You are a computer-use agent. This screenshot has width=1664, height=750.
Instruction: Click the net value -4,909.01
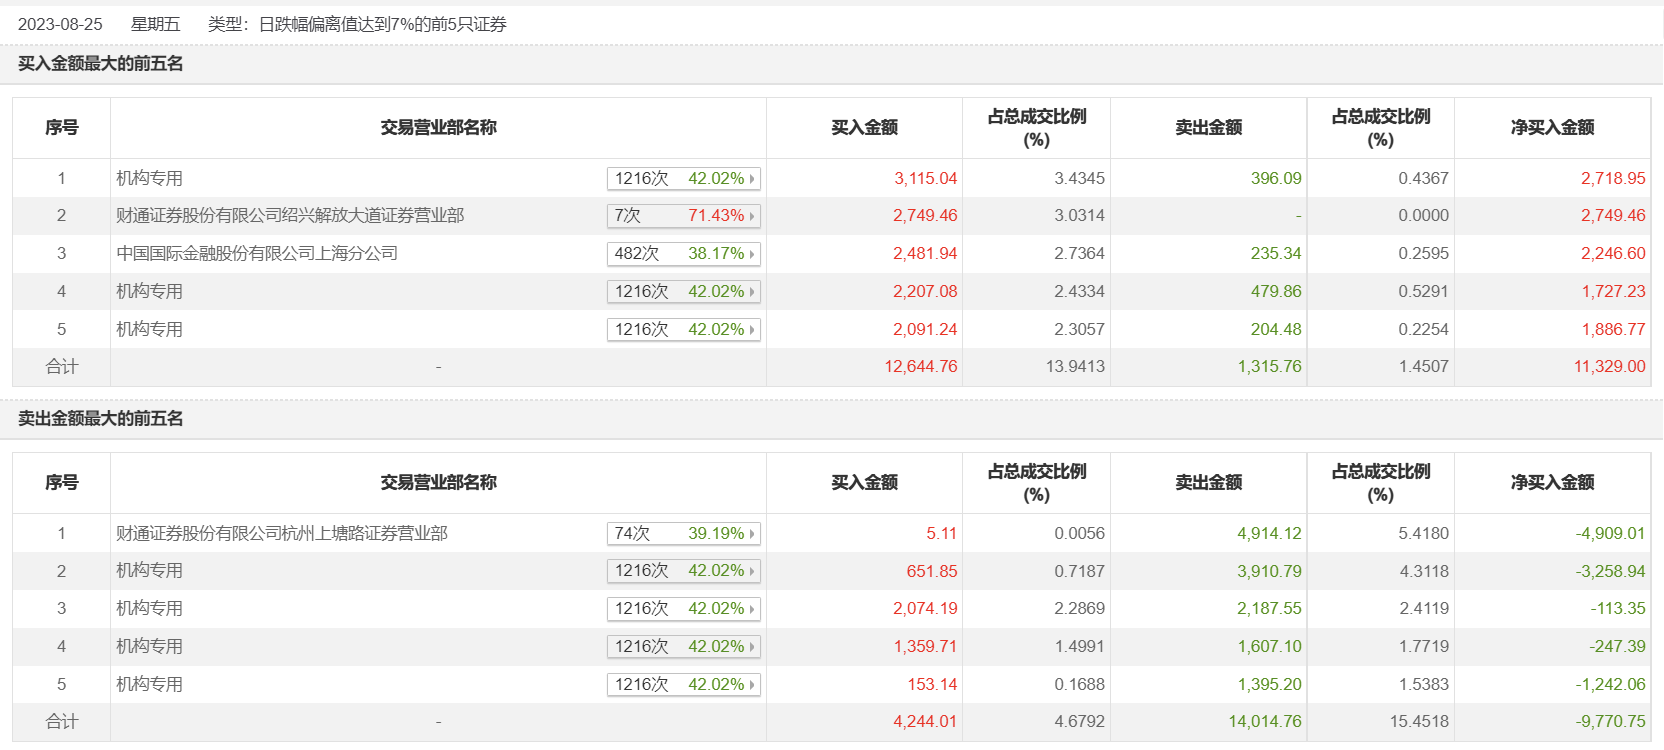pos(1610,534)
